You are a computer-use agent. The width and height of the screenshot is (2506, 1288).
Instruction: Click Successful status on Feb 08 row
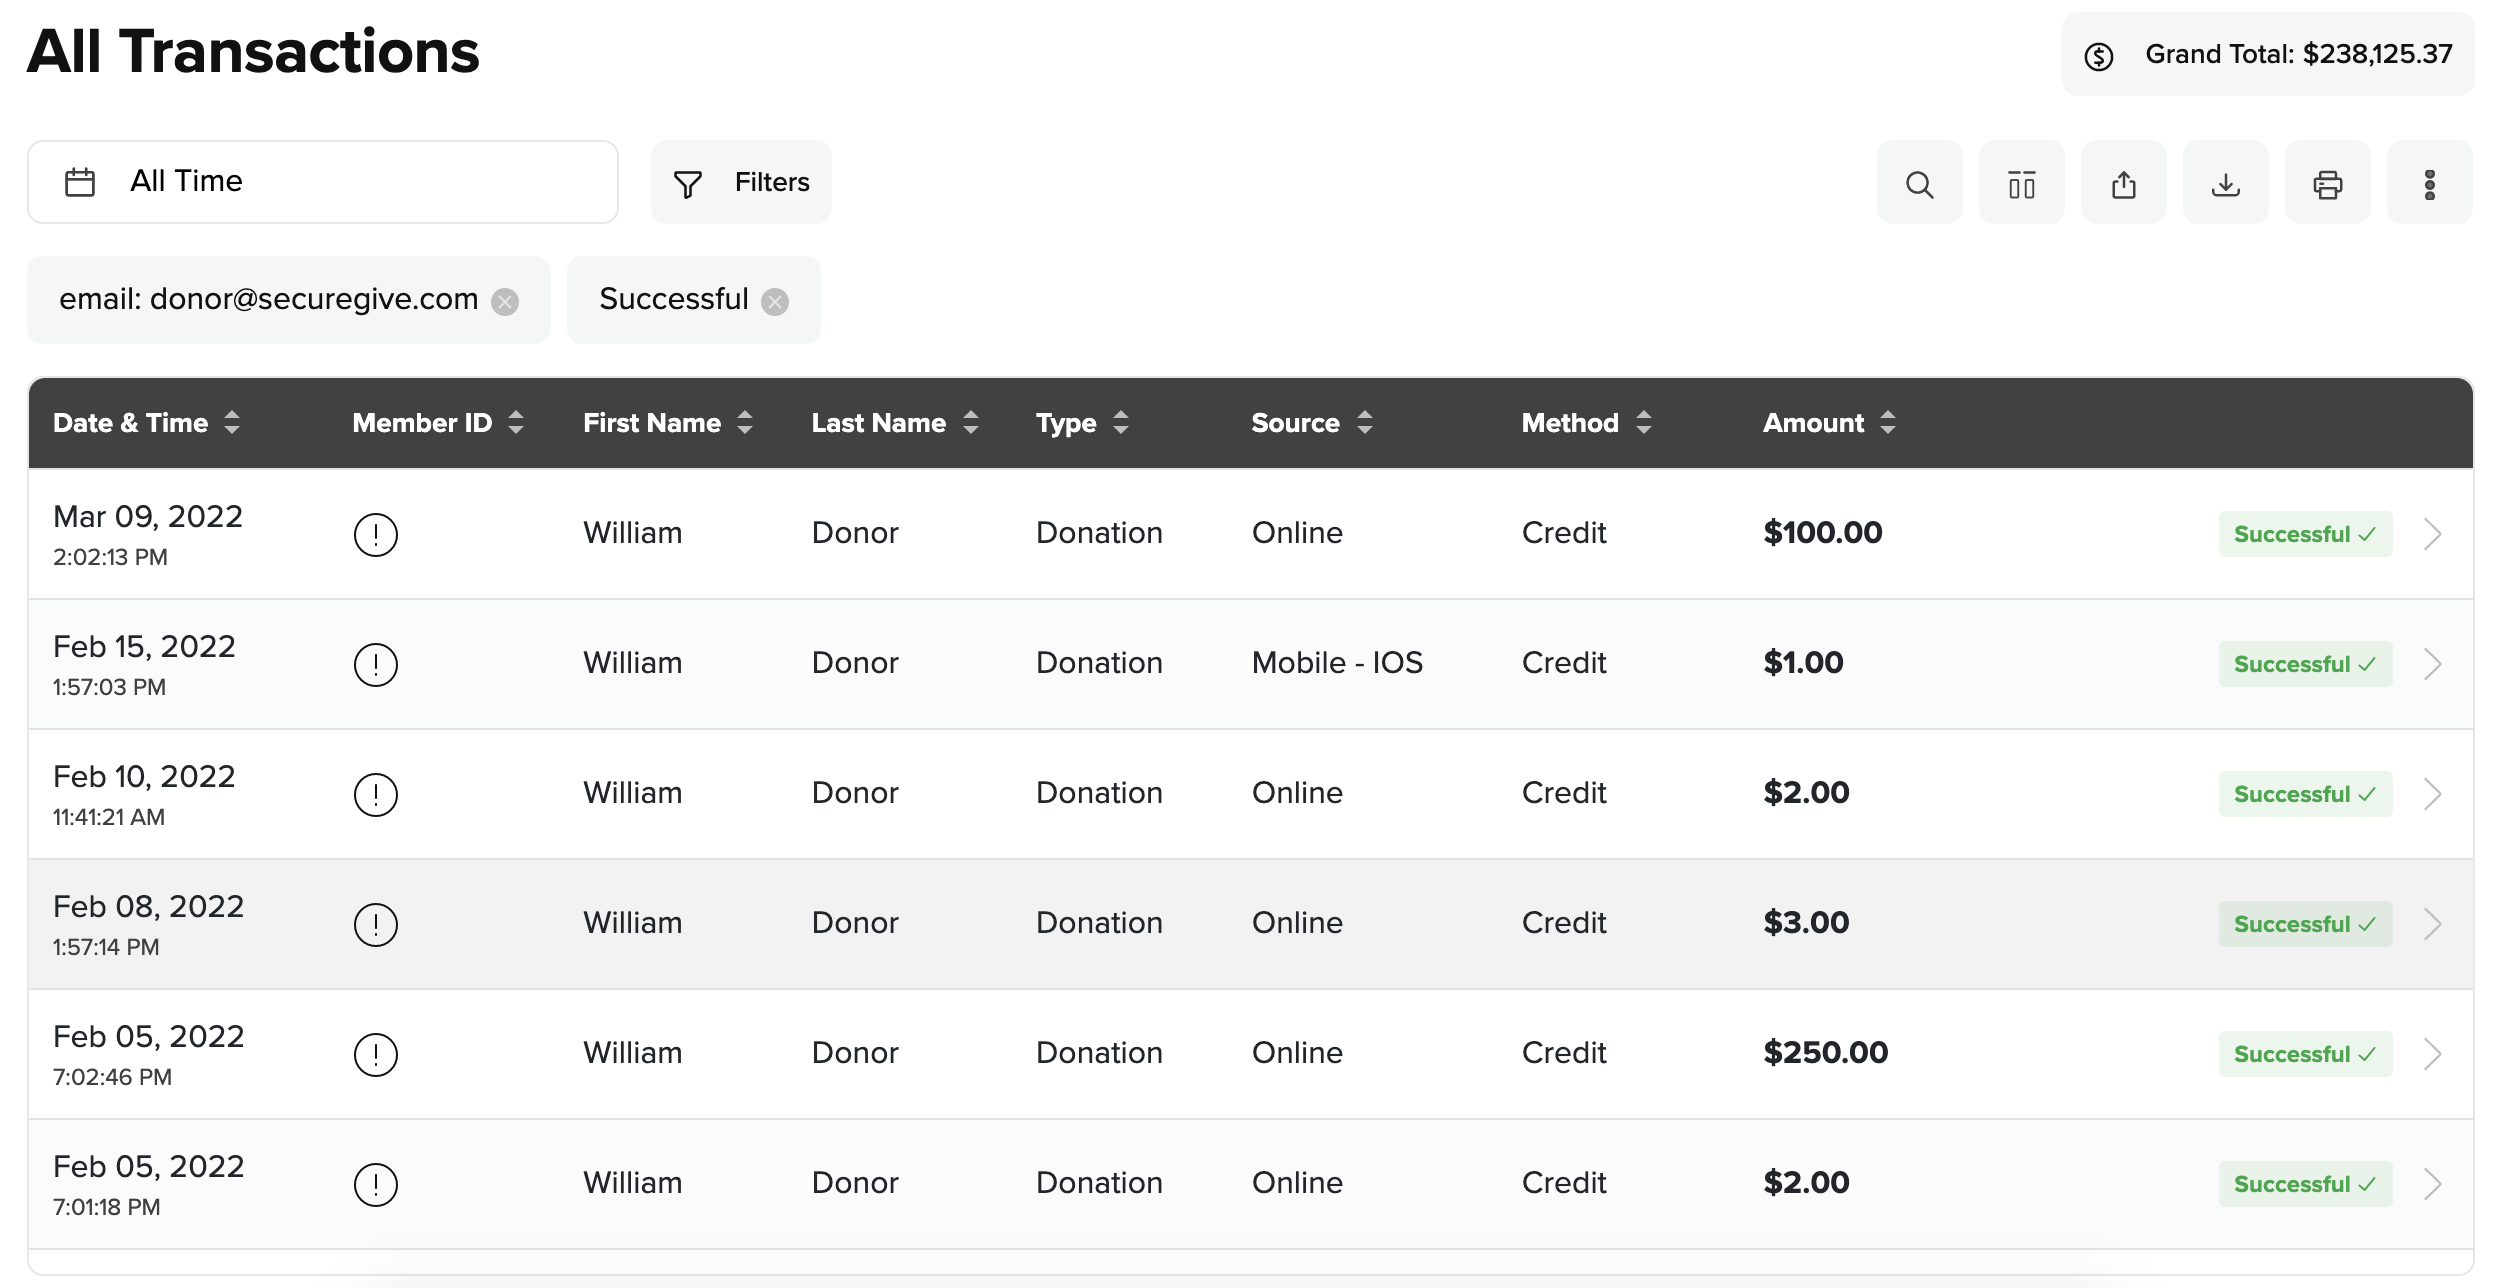tap(2304, 924)
